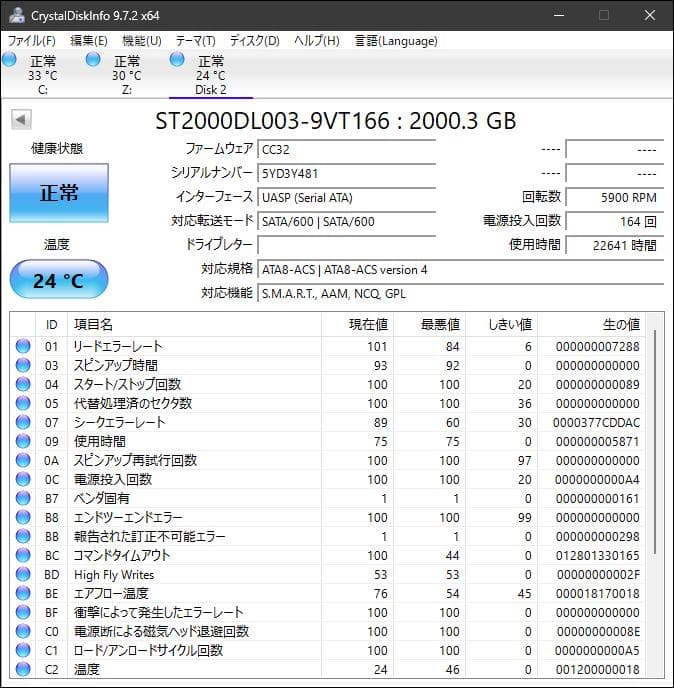The height and width of the screenshot is (688, 674).
Task: Click the interface field UASP (Serial ATA)
Action: [347, 197]
